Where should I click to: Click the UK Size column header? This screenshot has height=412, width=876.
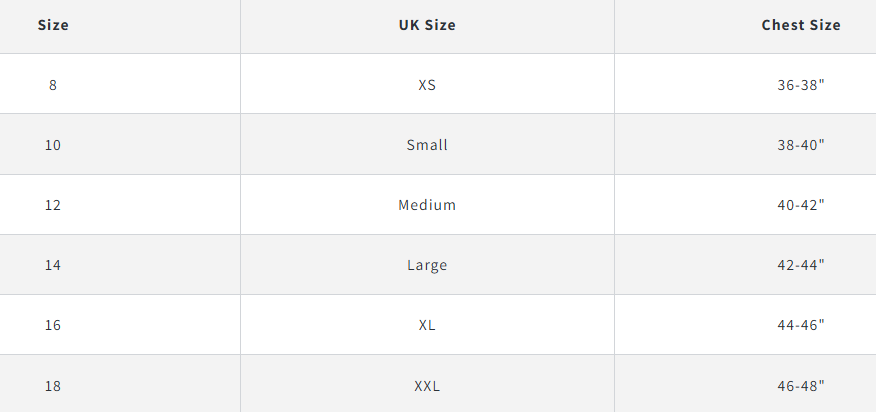(x=427, y=25)
